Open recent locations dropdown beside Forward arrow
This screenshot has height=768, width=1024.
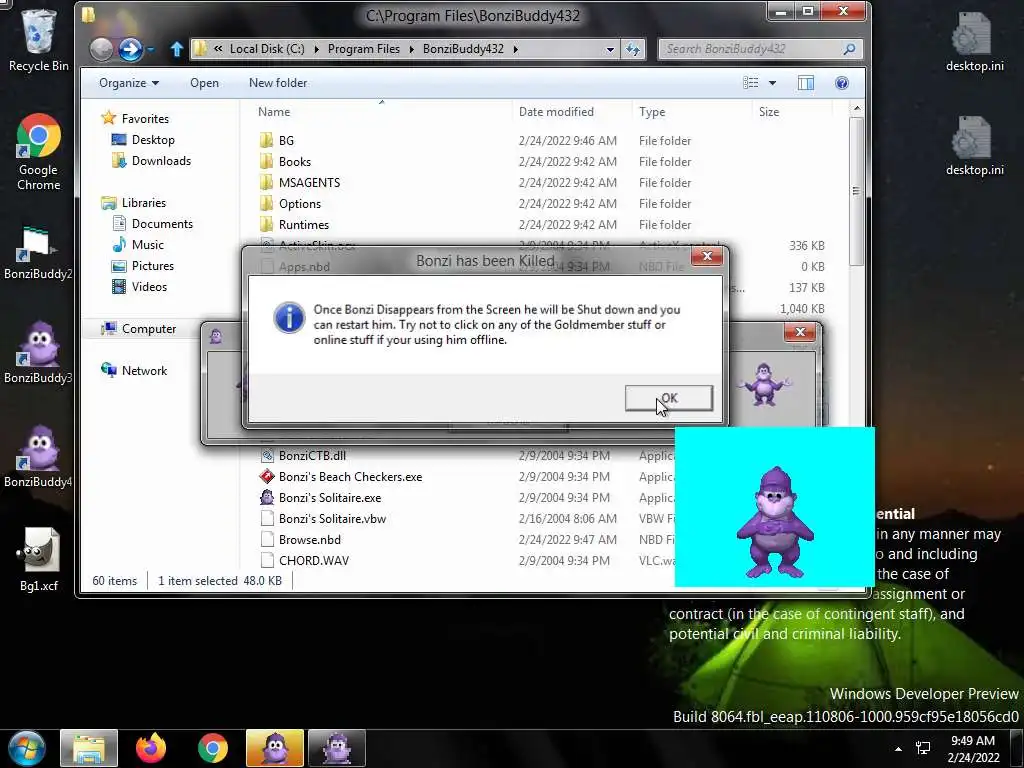(151, 49)
